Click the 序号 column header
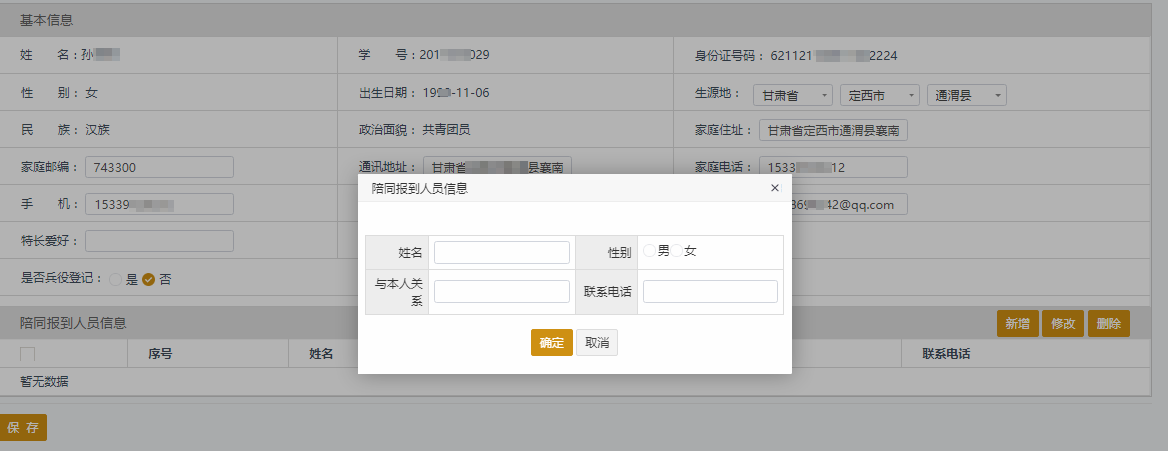Image resolution: width=1168 pixels, height=451 pixels. point(160,354)
